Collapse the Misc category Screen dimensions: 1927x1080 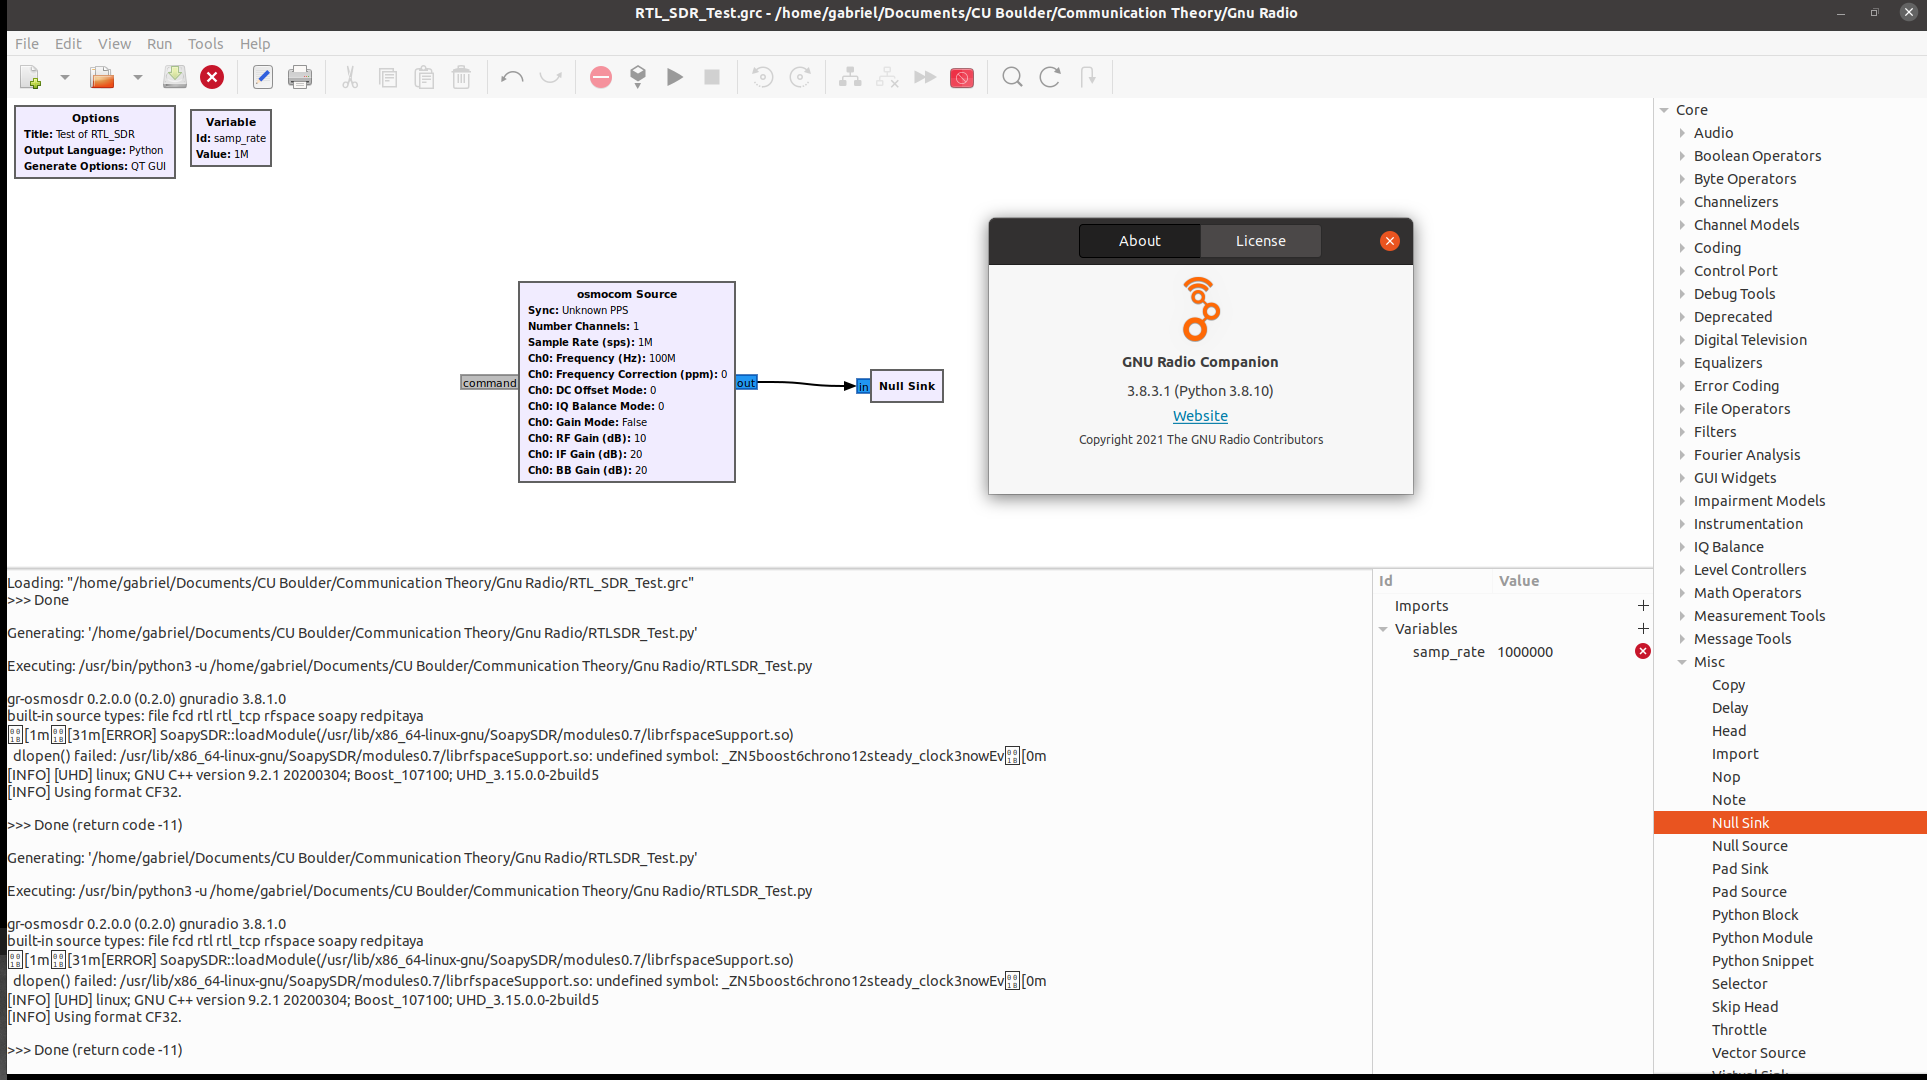[1682, 661]
